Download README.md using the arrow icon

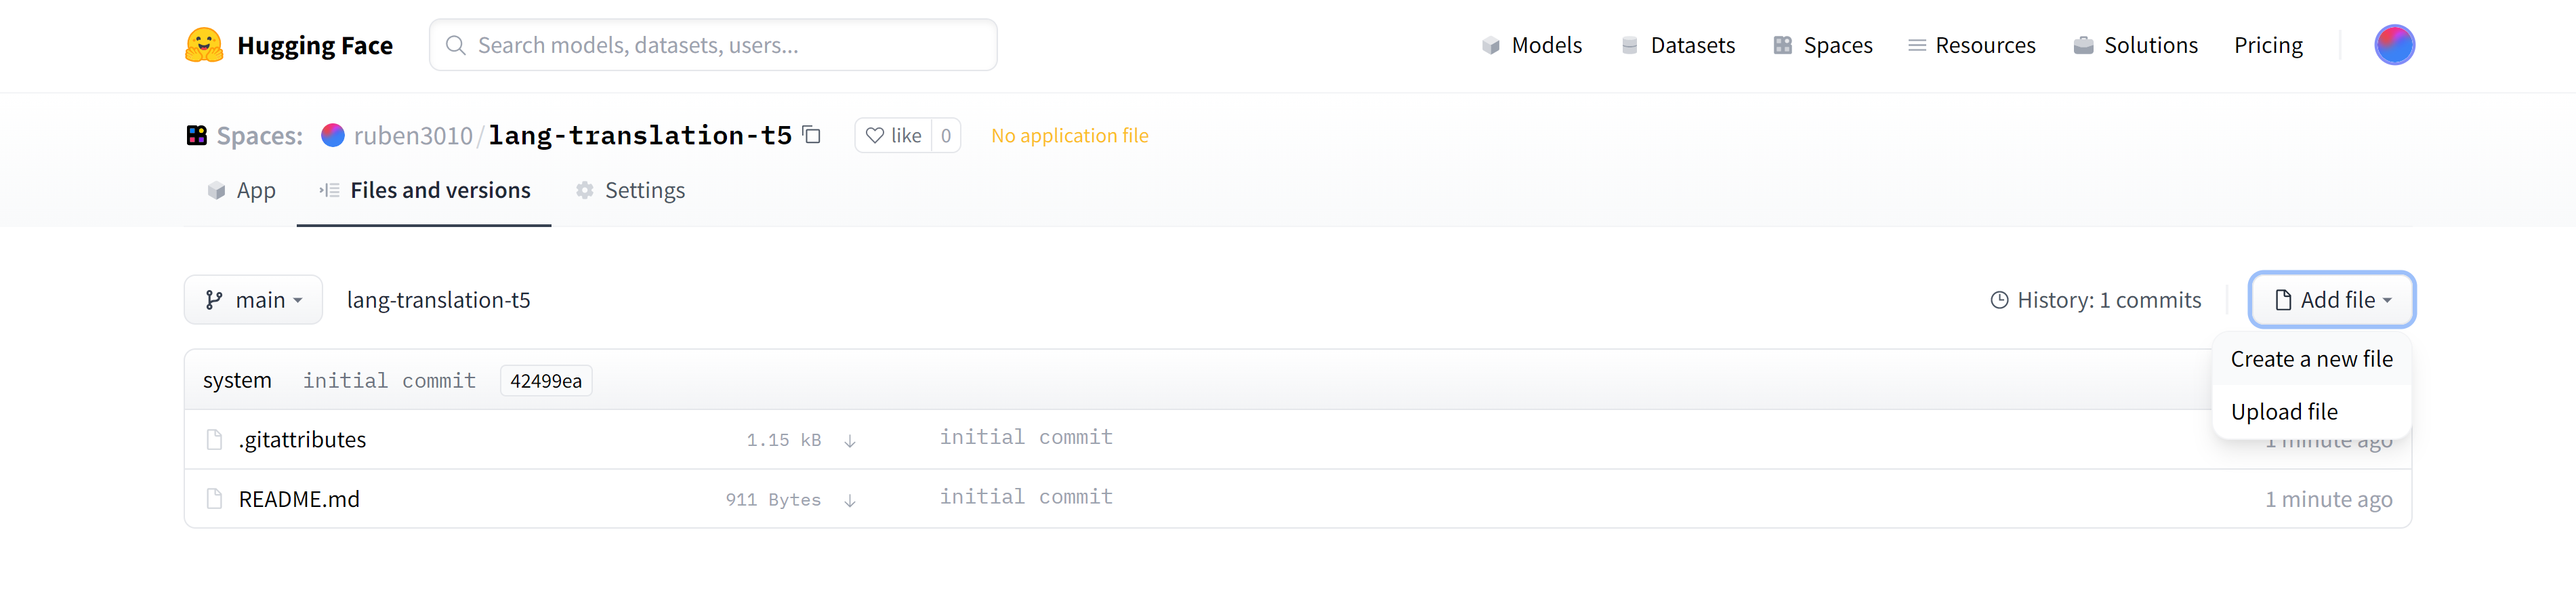pos(850,500)
